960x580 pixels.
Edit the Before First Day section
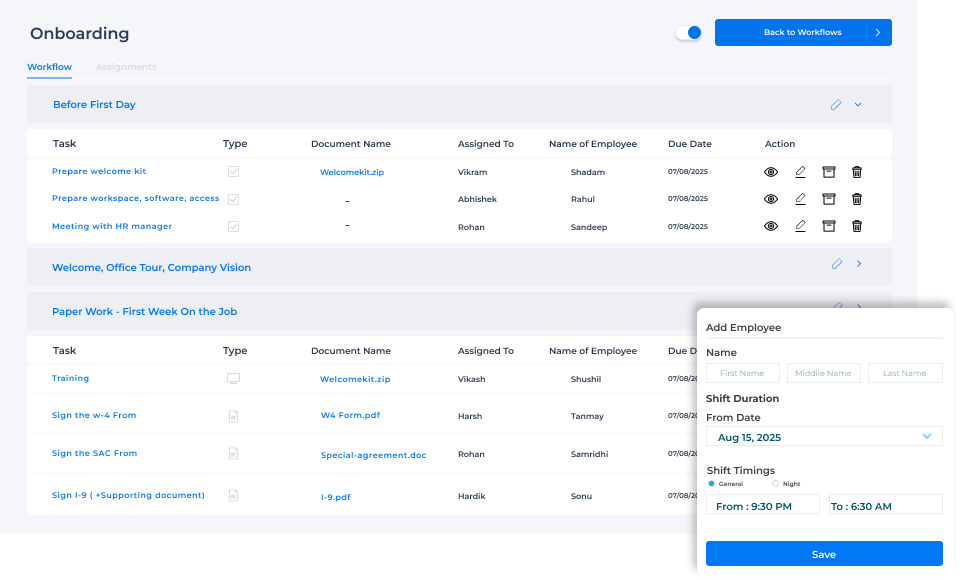(836, 105)
